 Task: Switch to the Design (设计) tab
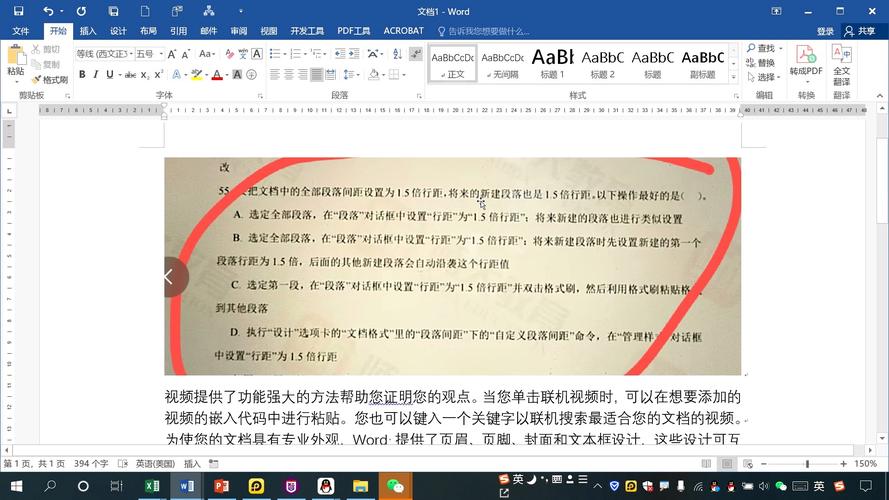click(118, 31)
